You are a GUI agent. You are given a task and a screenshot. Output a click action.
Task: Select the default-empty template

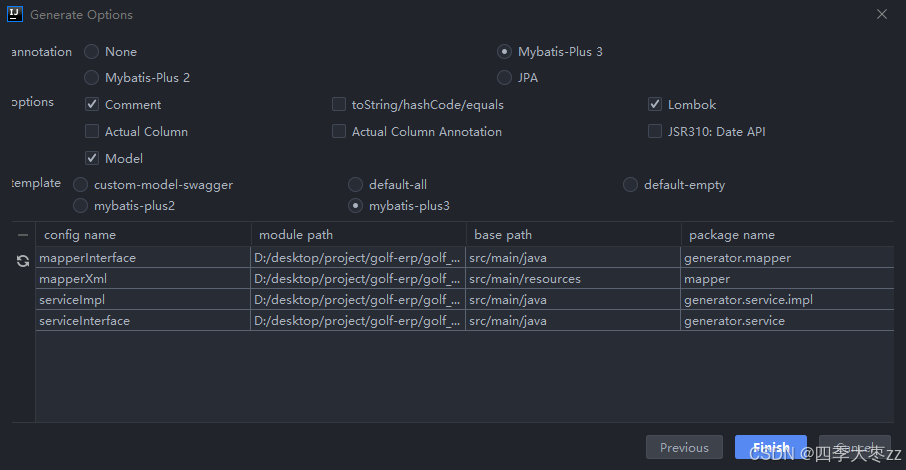(630, 184)
